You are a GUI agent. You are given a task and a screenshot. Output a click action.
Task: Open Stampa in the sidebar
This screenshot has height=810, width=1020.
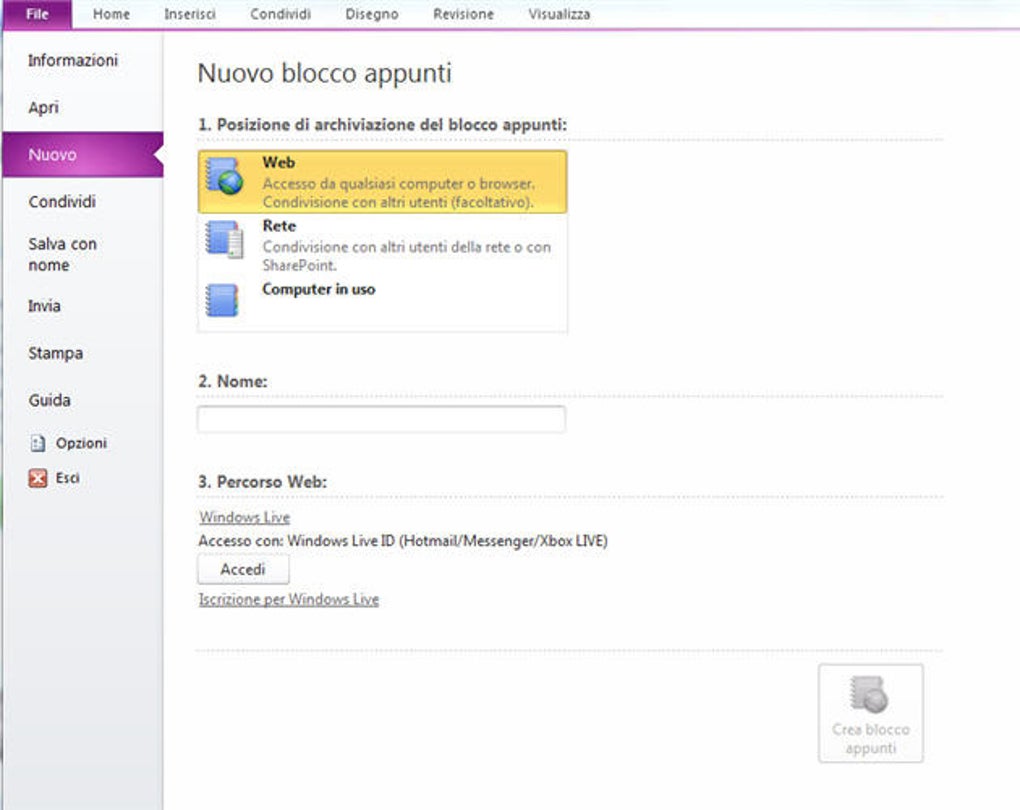(55, 353)
